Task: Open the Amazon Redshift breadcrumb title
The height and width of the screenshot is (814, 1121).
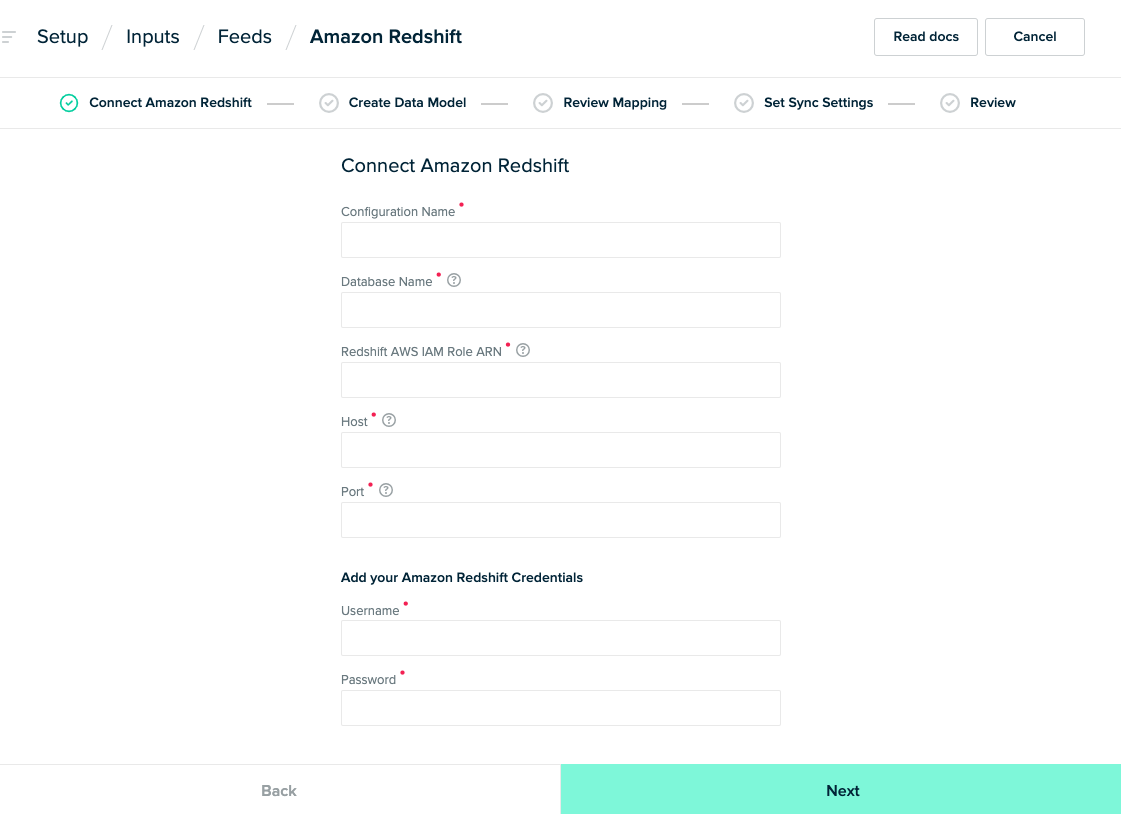Action: click(386, 36)
